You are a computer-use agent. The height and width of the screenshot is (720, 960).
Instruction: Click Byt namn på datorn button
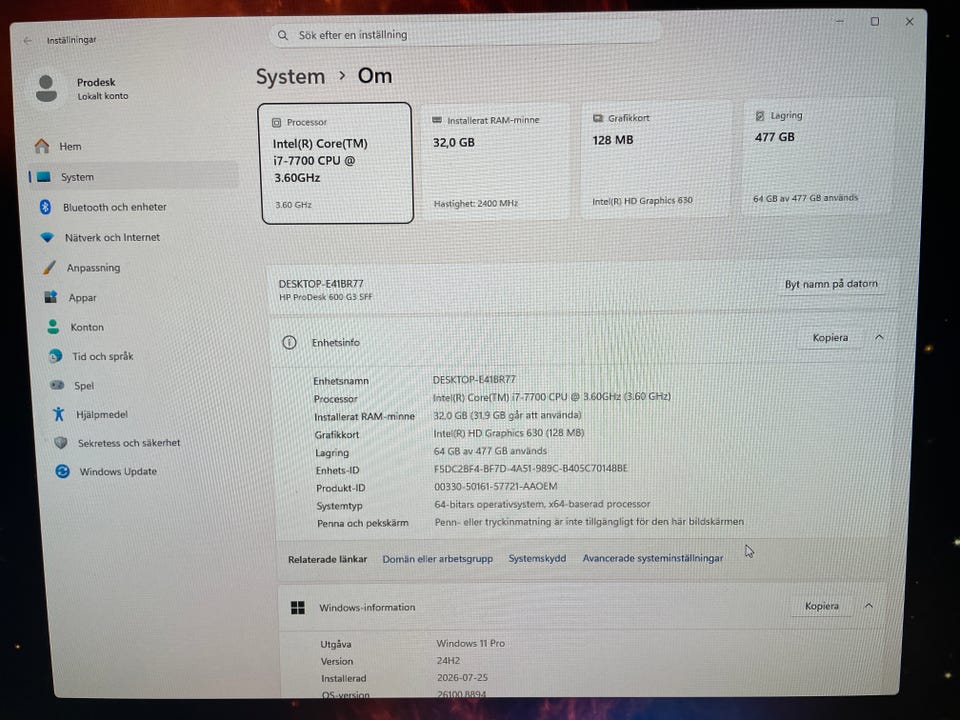pos(831,284)
